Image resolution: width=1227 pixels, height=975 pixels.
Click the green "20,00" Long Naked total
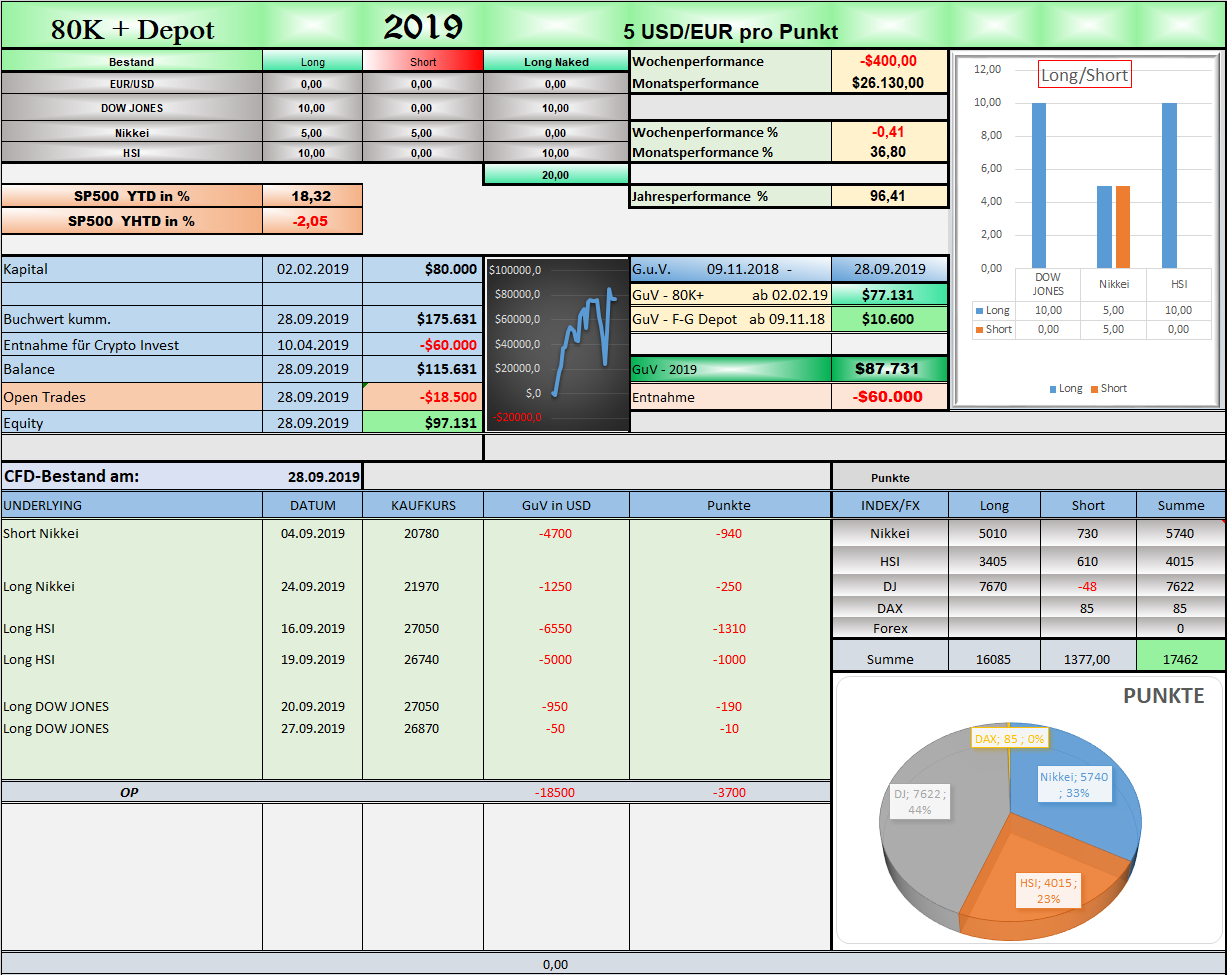(556, 175)
